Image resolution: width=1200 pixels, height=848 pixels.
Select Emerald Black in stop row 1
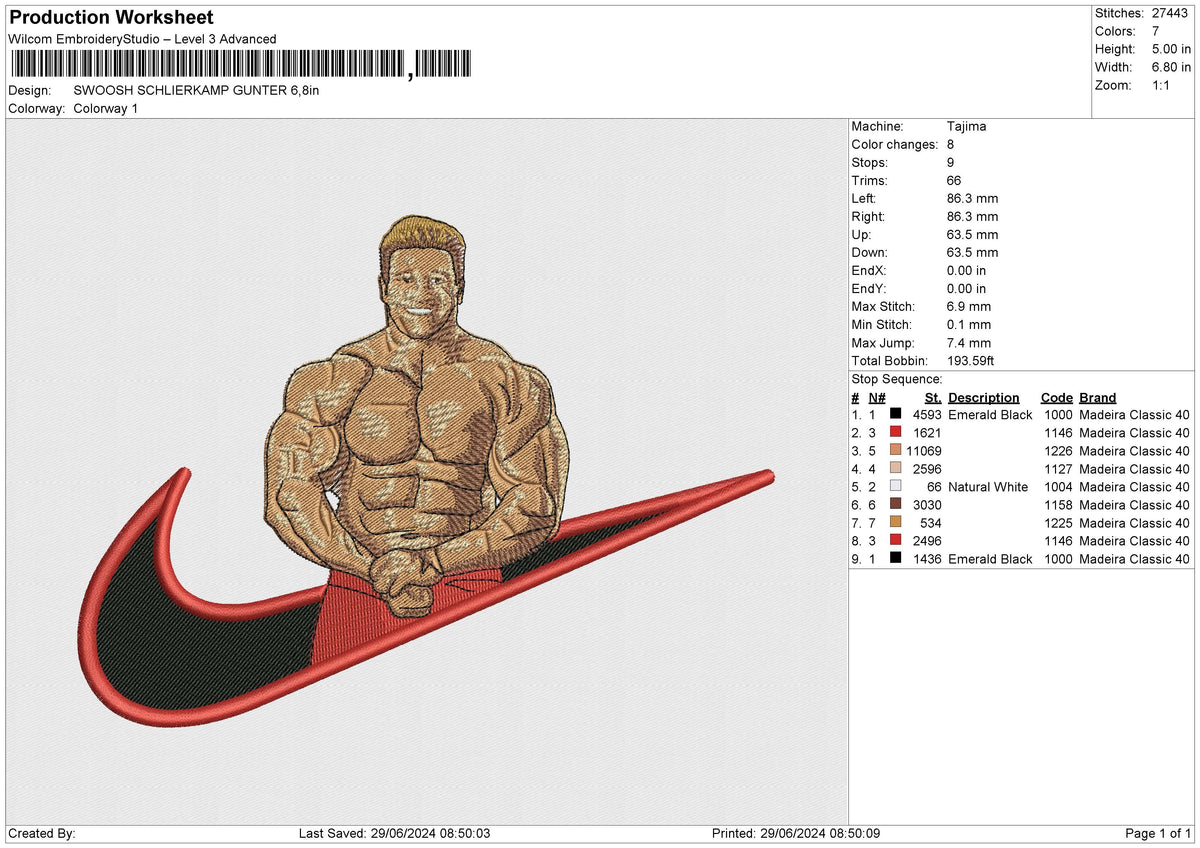tap(990, 415)
